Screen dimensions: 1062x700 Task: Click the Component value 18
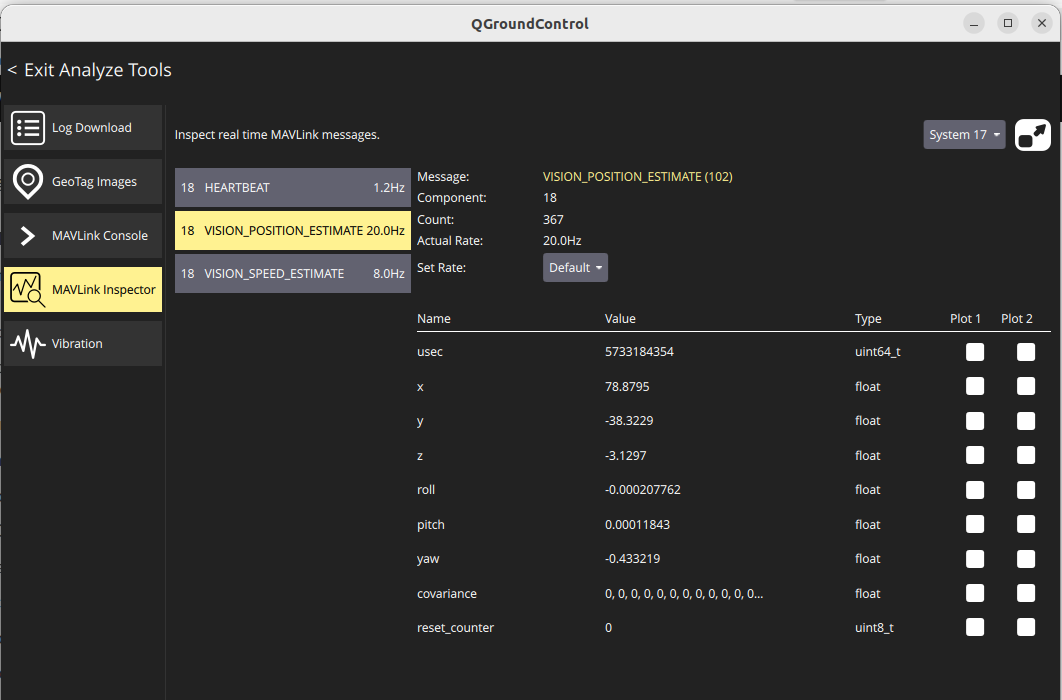click(x=550, y=198)
